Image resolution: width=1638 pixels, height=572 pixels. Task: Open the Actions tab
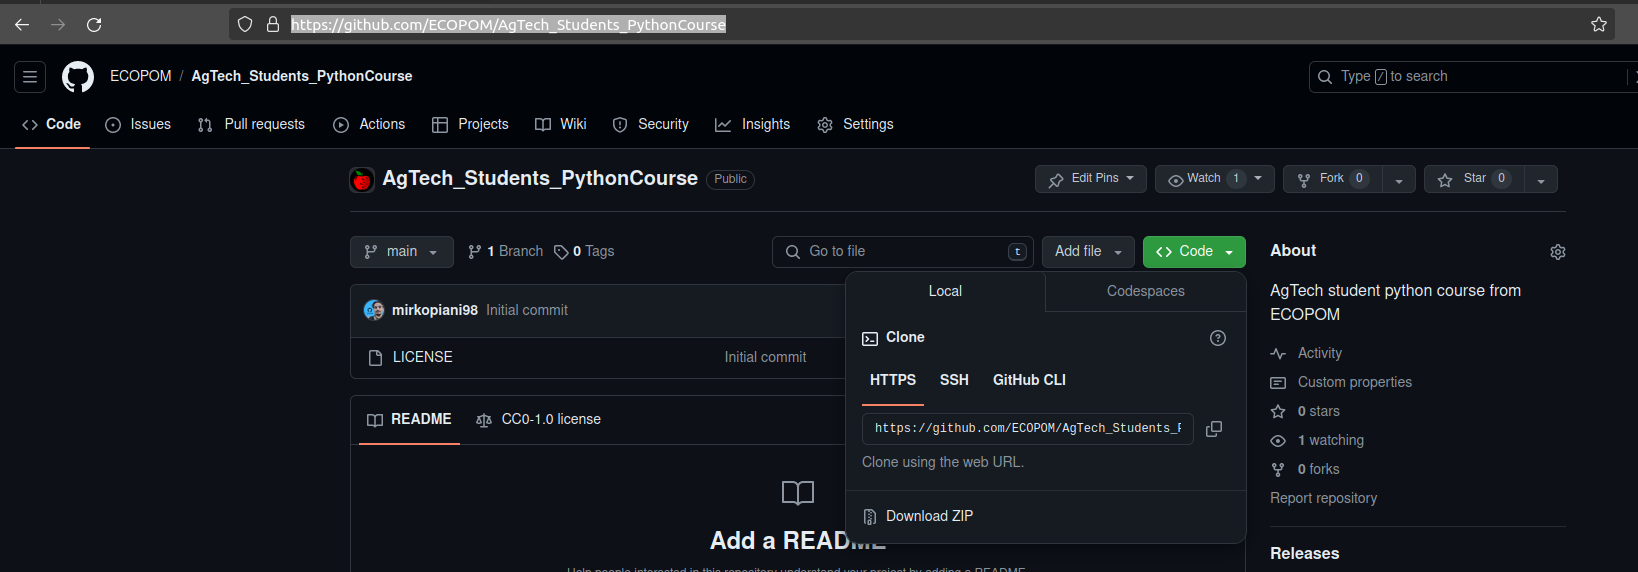click(x=369, y=124)
